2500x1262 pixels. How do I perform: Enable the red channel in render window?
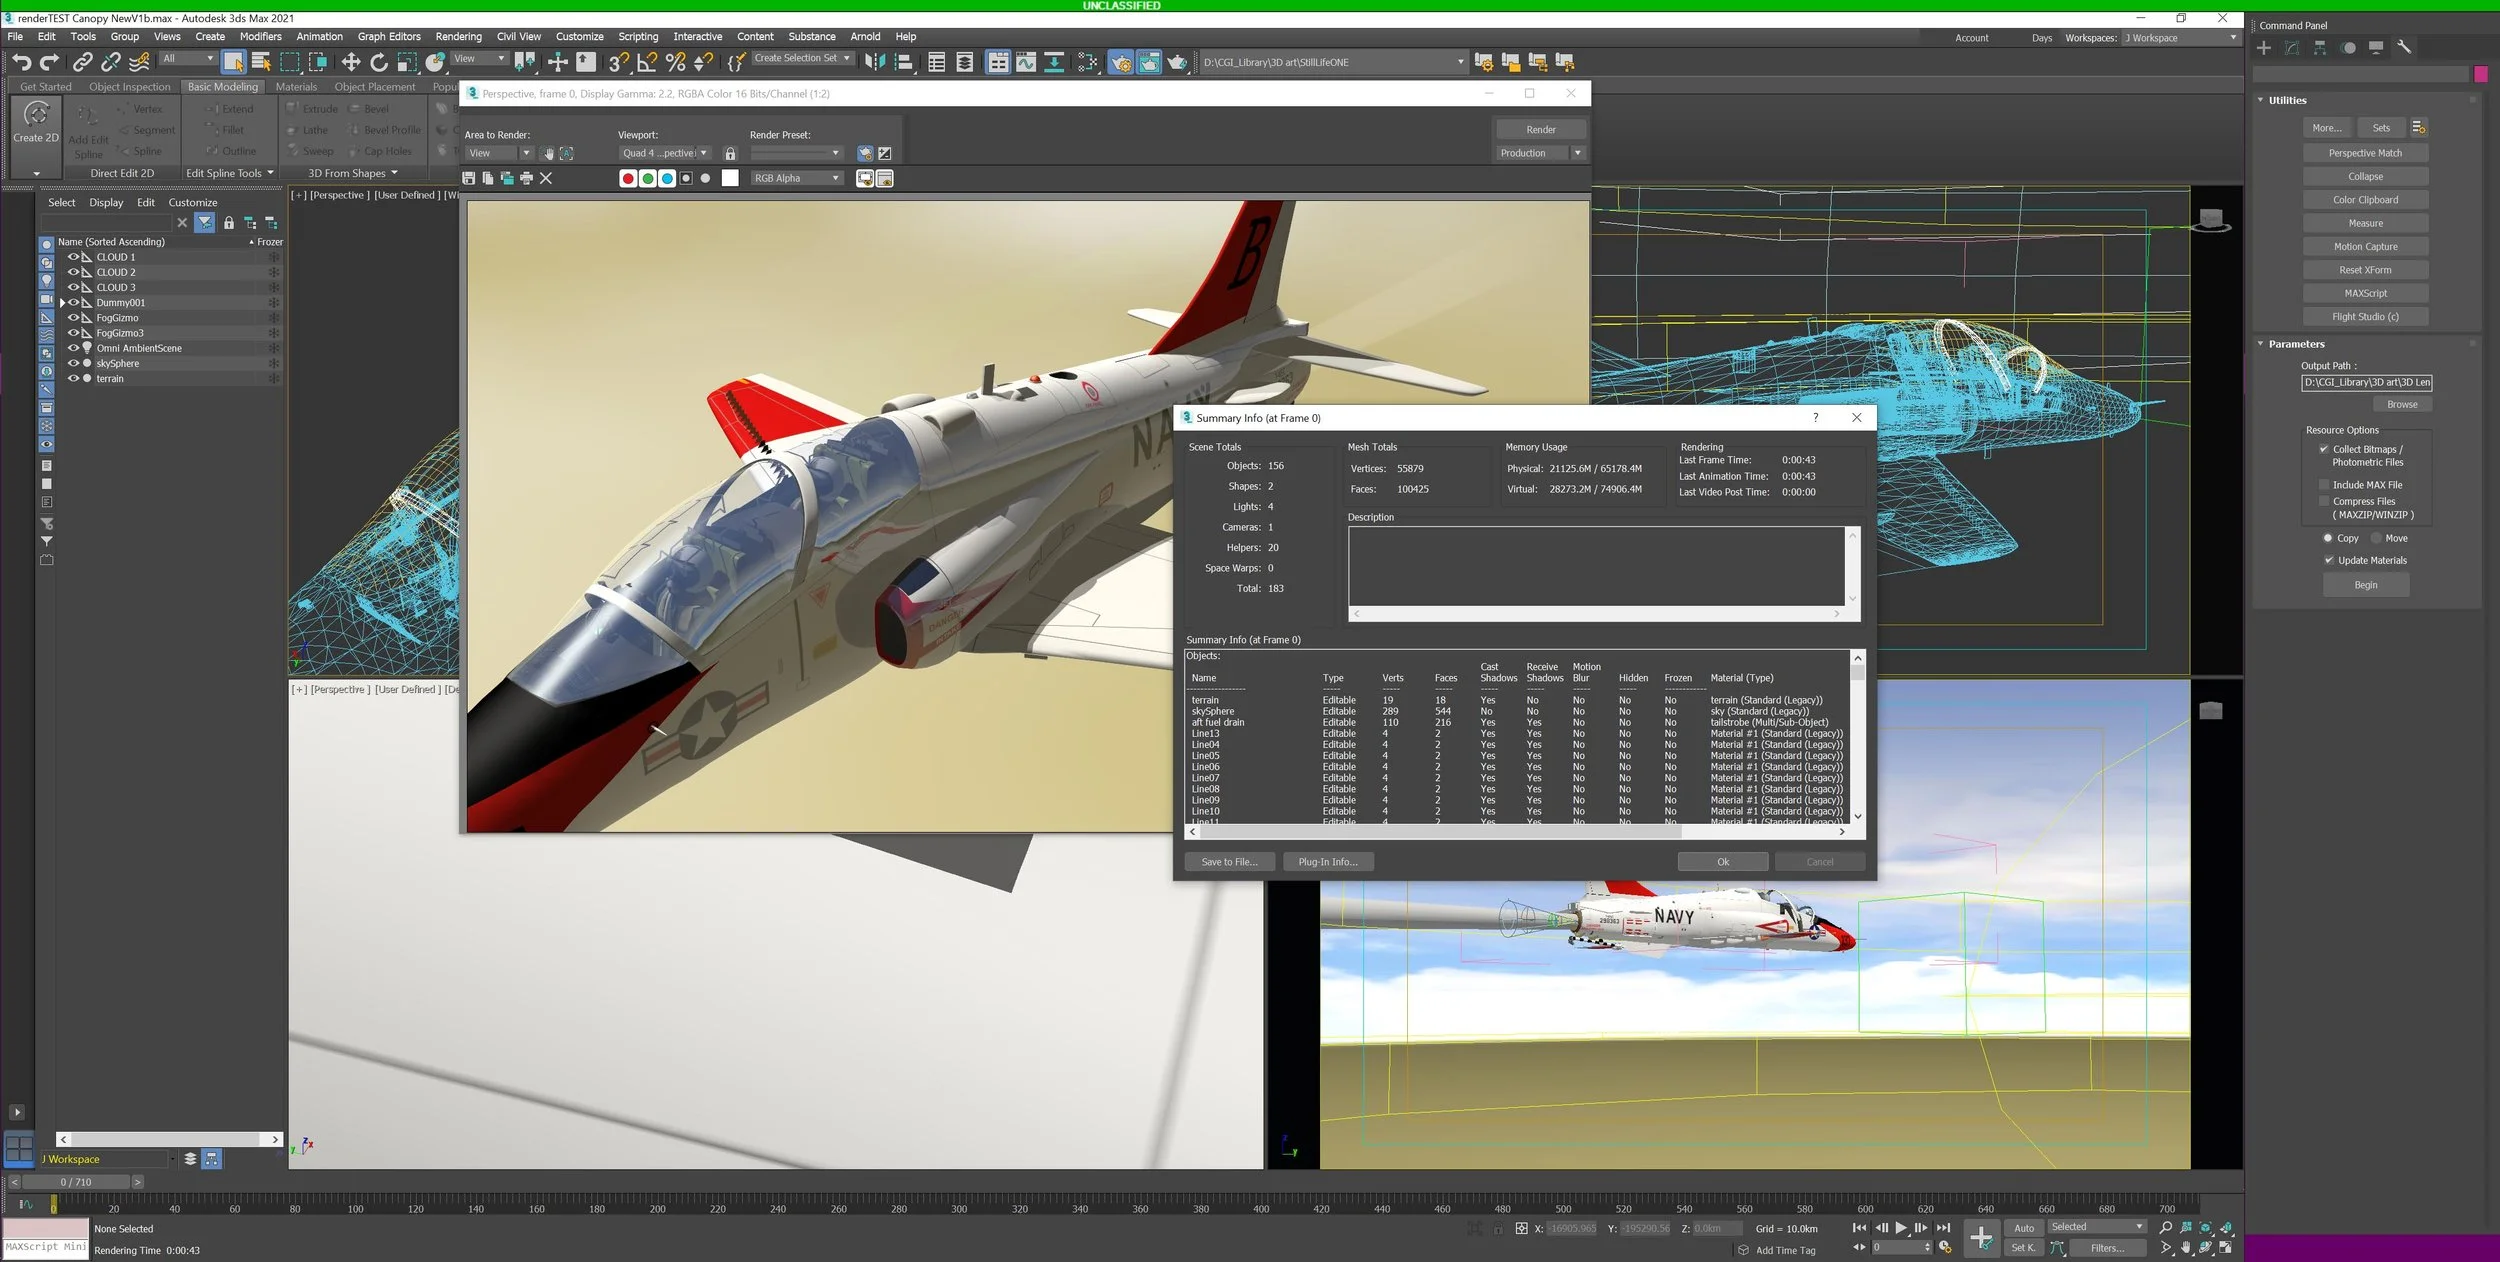pos(628,179)
